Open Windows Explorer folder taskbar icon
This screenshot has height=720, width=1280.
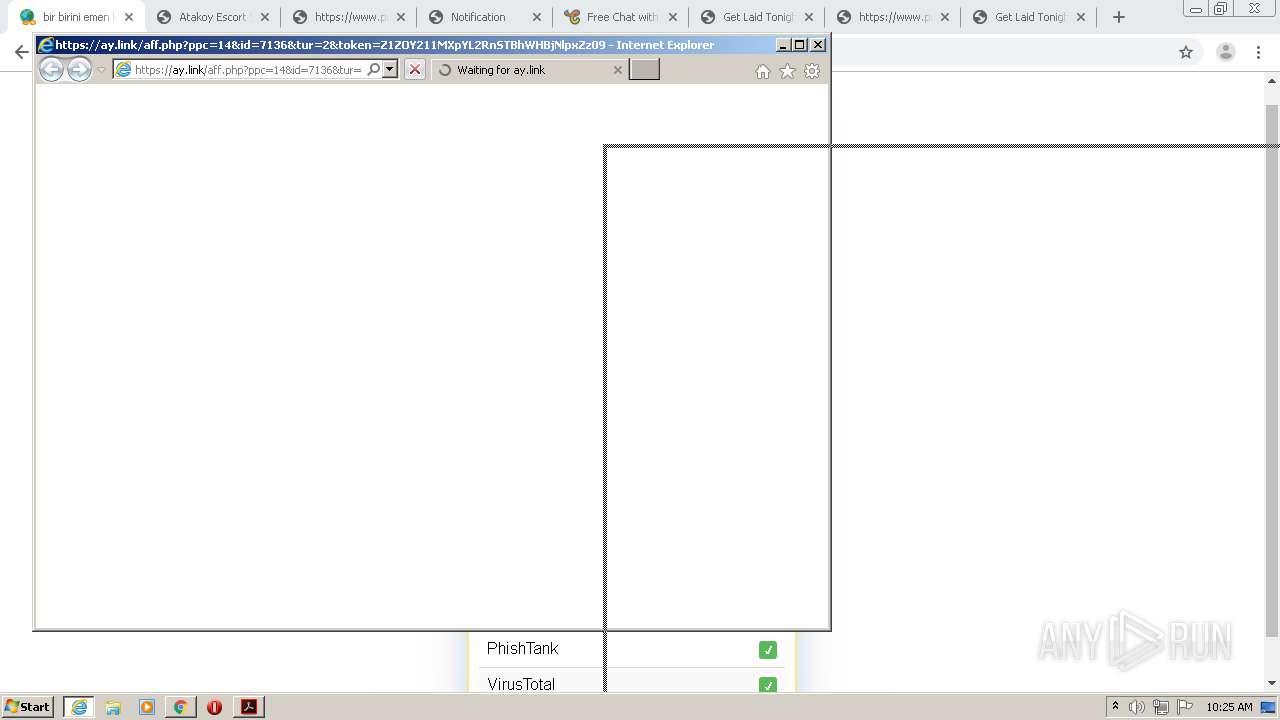click(113, 707)
